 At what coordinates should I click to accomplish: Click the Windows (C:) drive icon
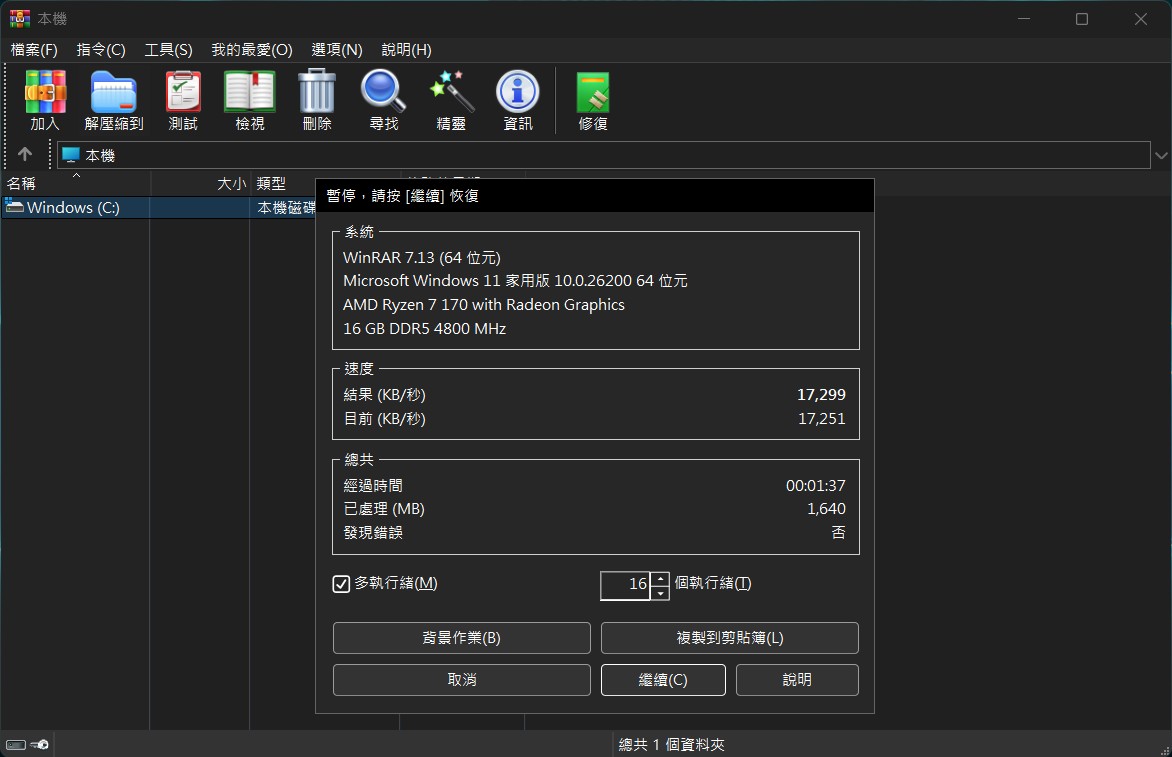(15, 207)
